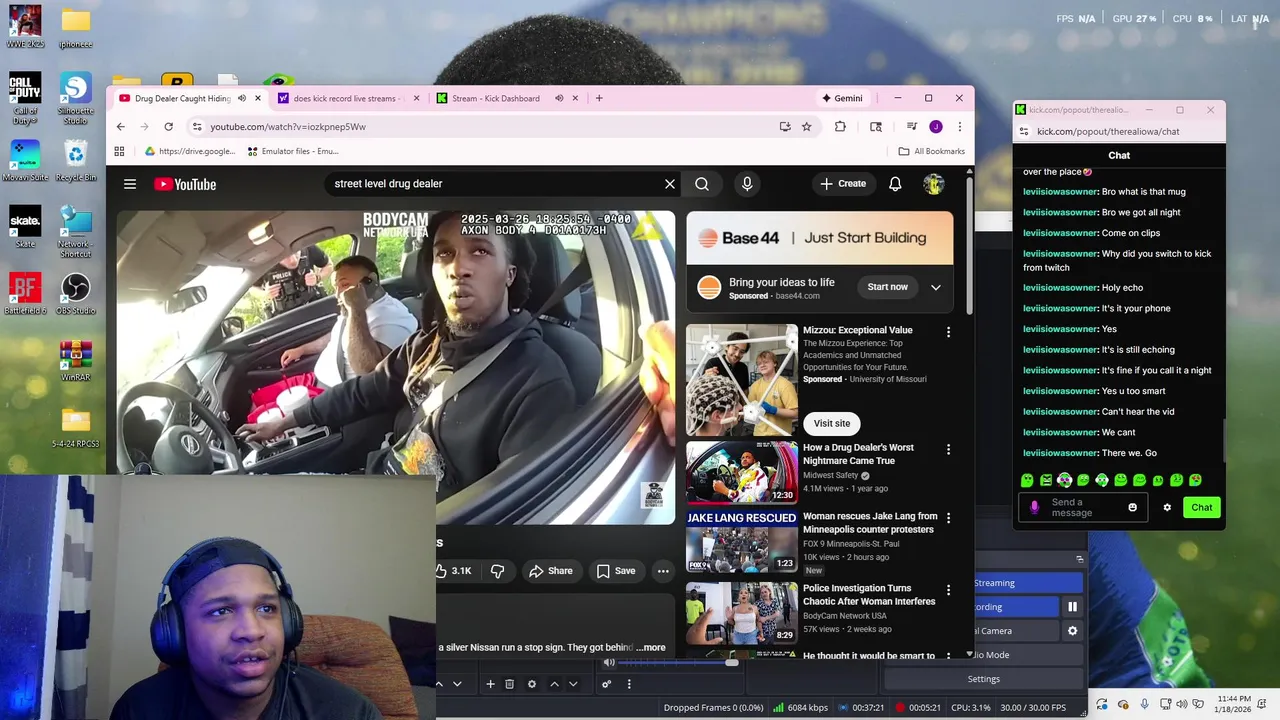Screen dimensions: 1280x720
Task: Expand video description with ...more
Action: 651,647
